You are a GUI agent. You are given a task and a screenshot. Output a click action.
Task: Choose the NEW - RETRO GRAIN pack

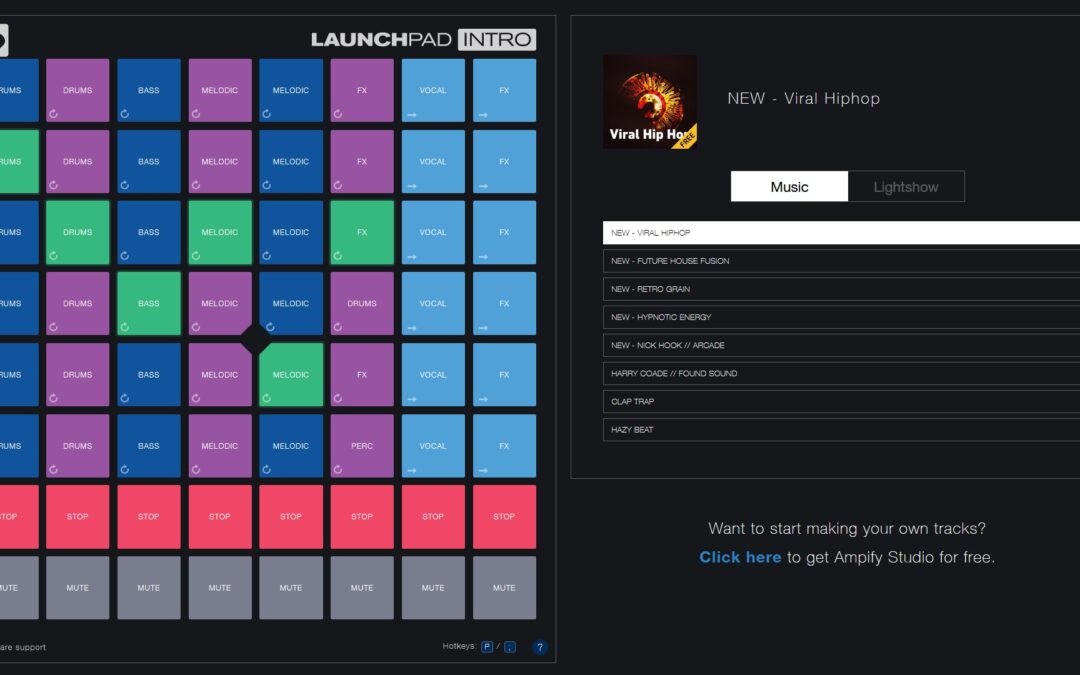841,289
